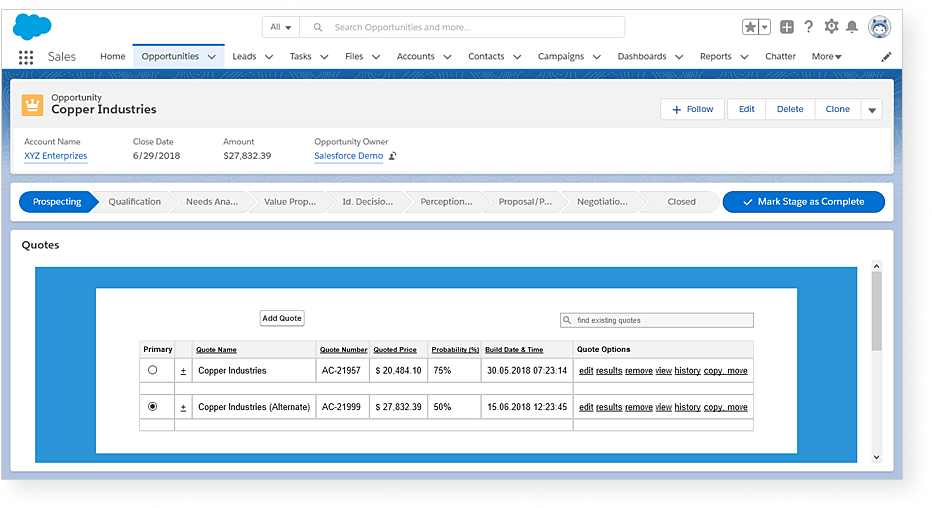Open the Opportunities tab dropdown chevron
Image resolution: width=932 pixels, height=508 pixels.
212,57
